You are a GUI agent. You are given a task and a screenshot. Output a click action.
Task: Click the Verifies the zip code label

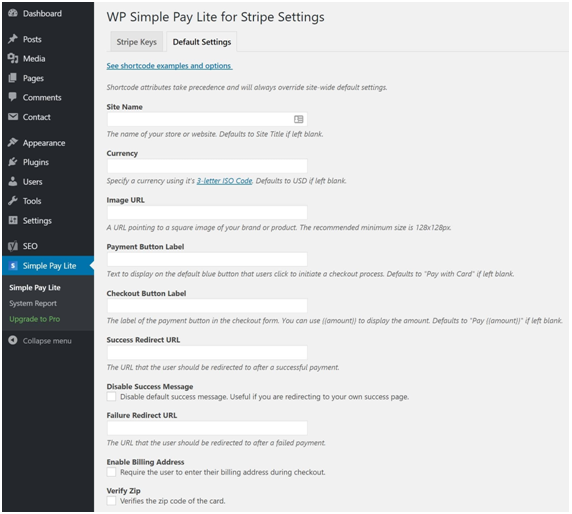(173, 501)
